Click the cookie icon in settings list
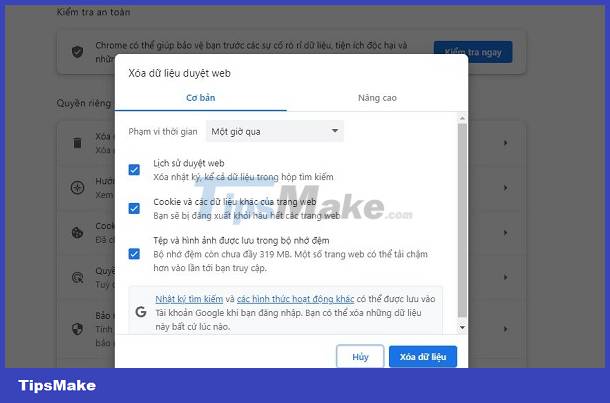This screenshot has width=610, height=403. (x=77, y=233)
